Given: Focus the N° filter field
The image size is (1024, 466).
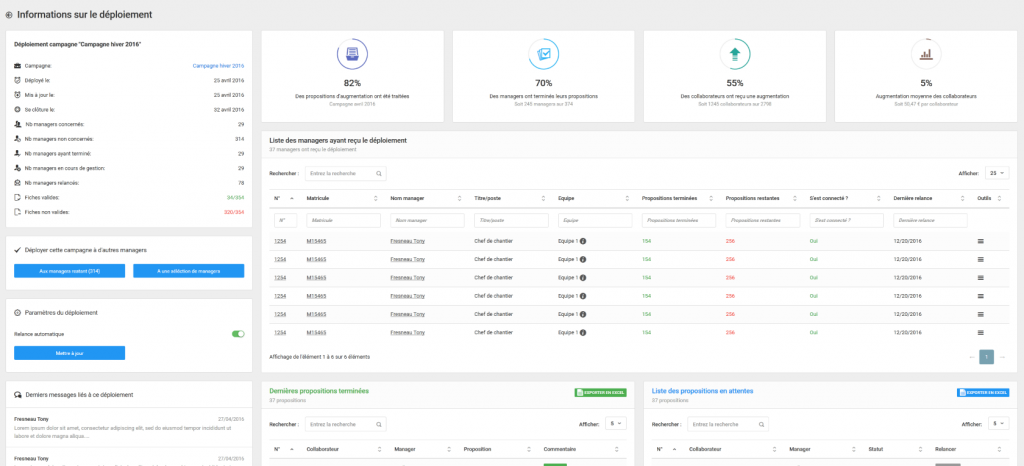Looking at the screenshot, I should (x=285, y=221).
